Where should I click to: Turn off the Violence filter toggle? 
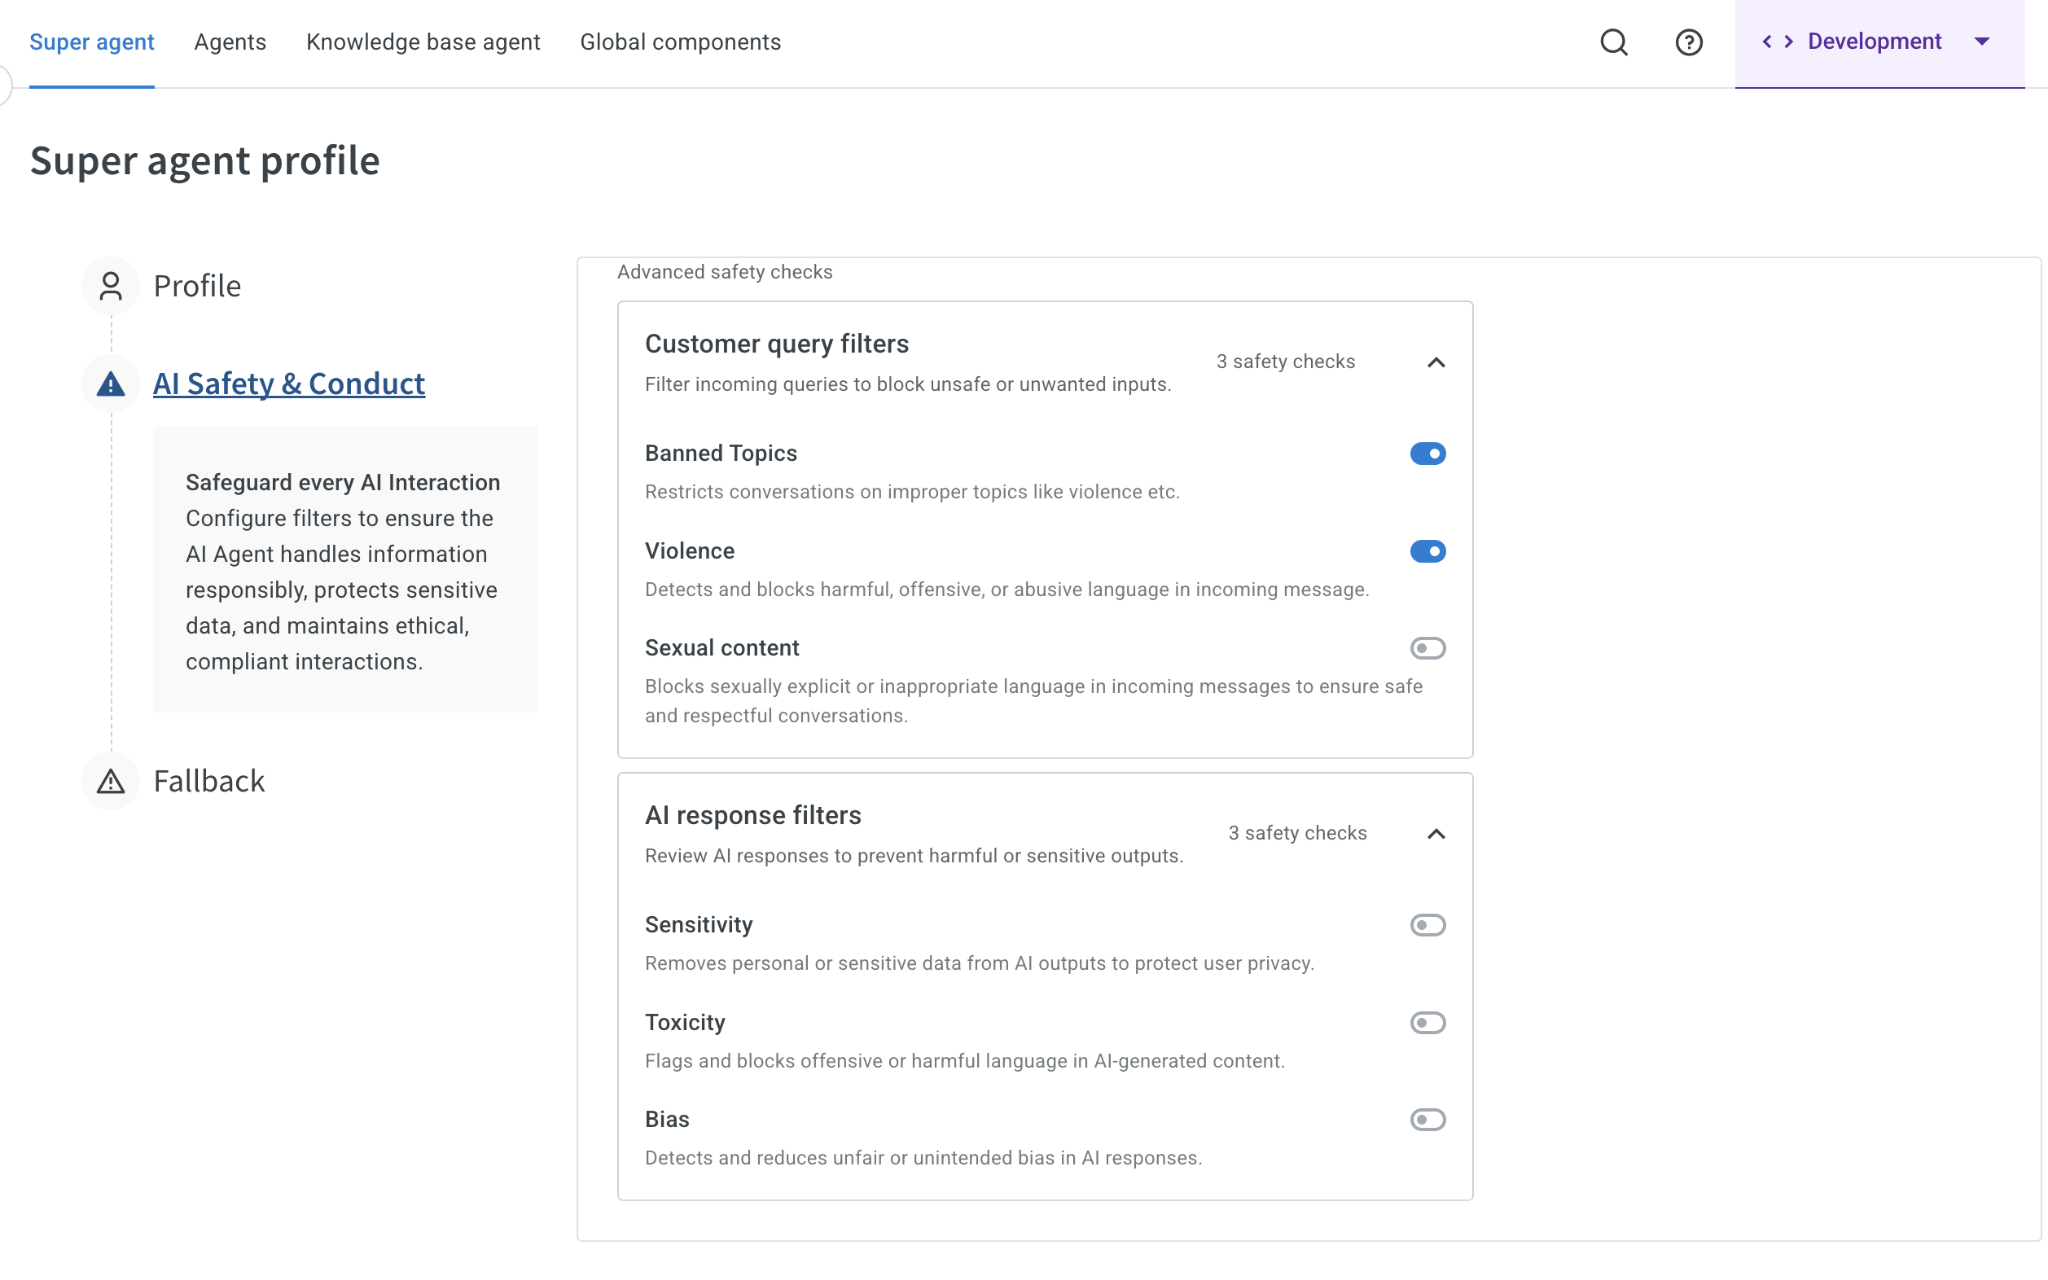pos(1427,551)
